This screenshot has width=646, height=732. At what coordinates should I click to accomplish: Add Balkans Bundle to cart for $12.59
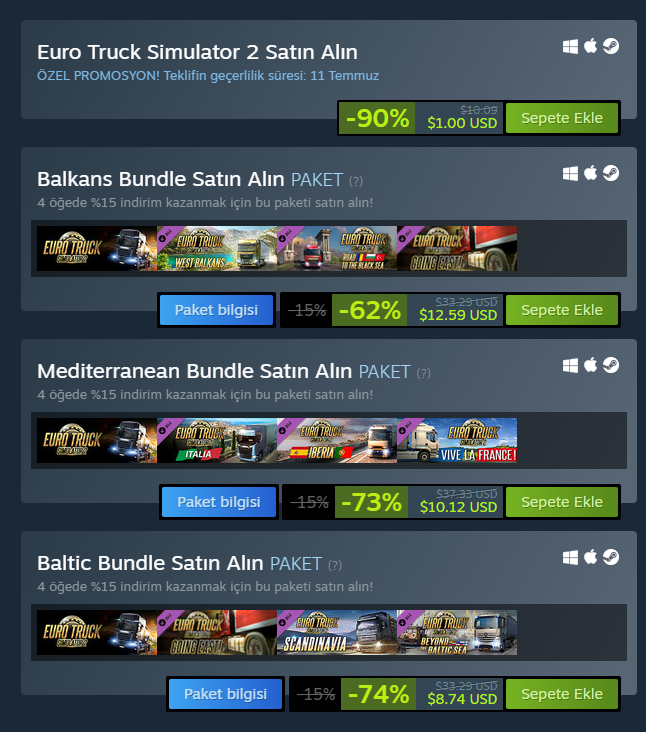click(x=562, y=310)
